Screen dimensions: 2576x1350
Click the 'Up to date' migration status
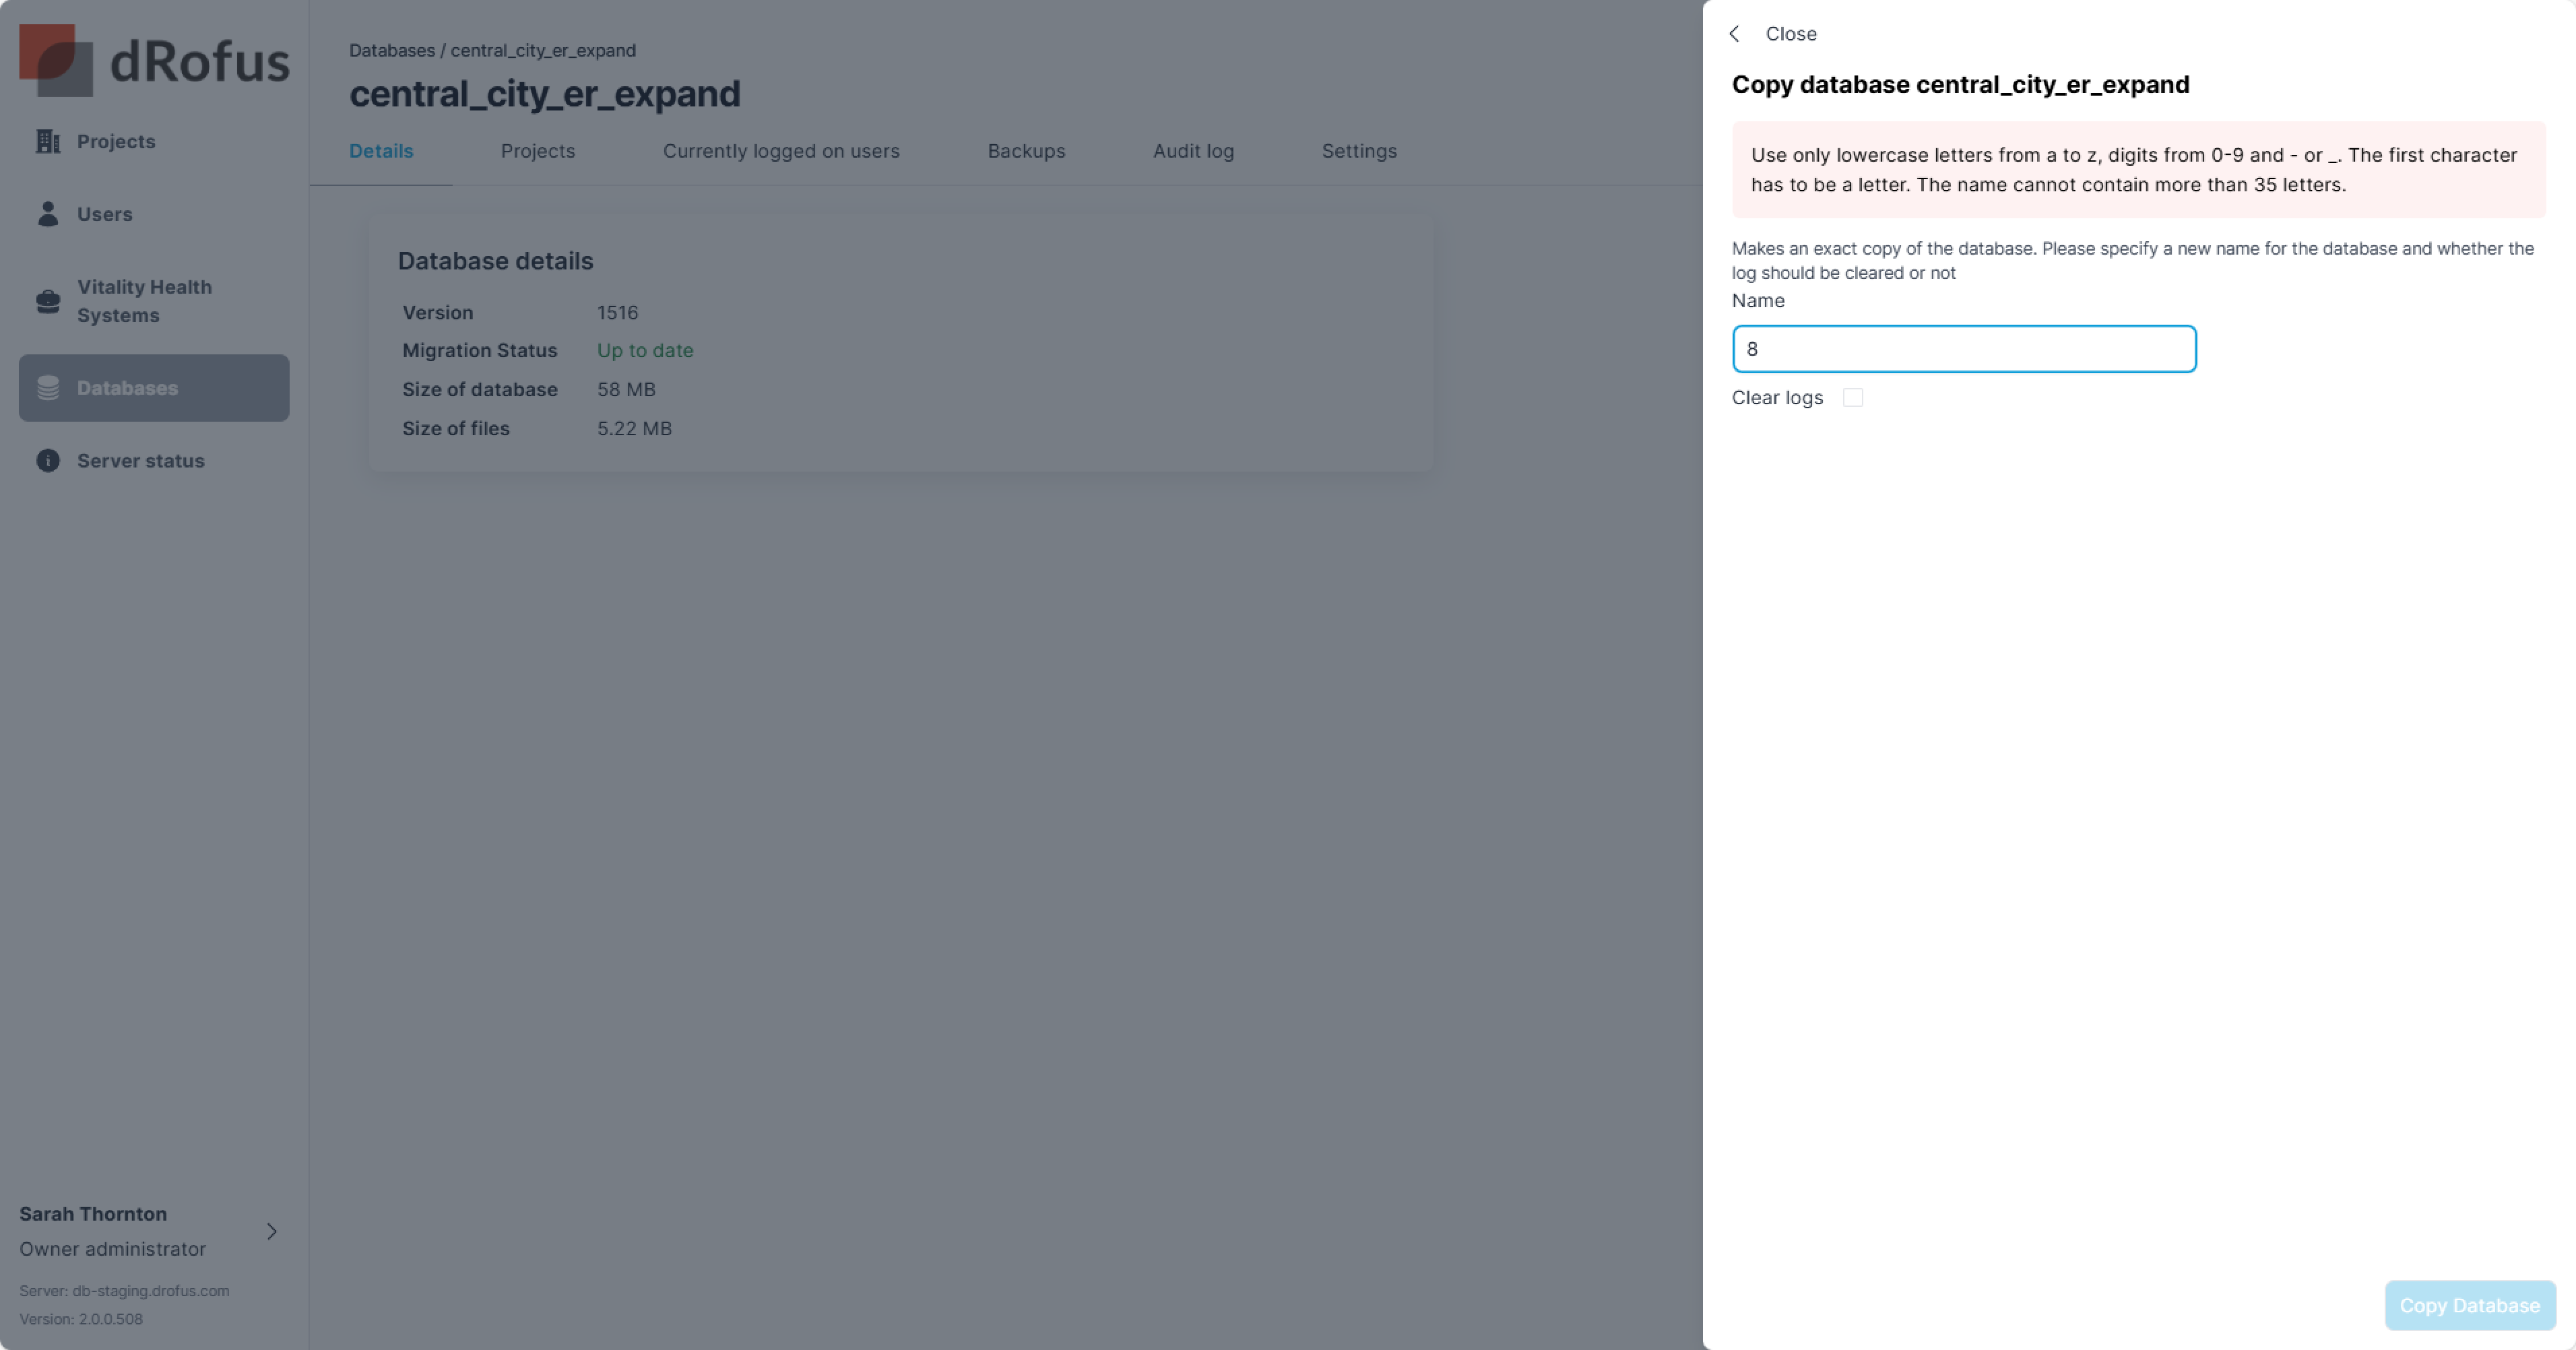pos(645,350)
